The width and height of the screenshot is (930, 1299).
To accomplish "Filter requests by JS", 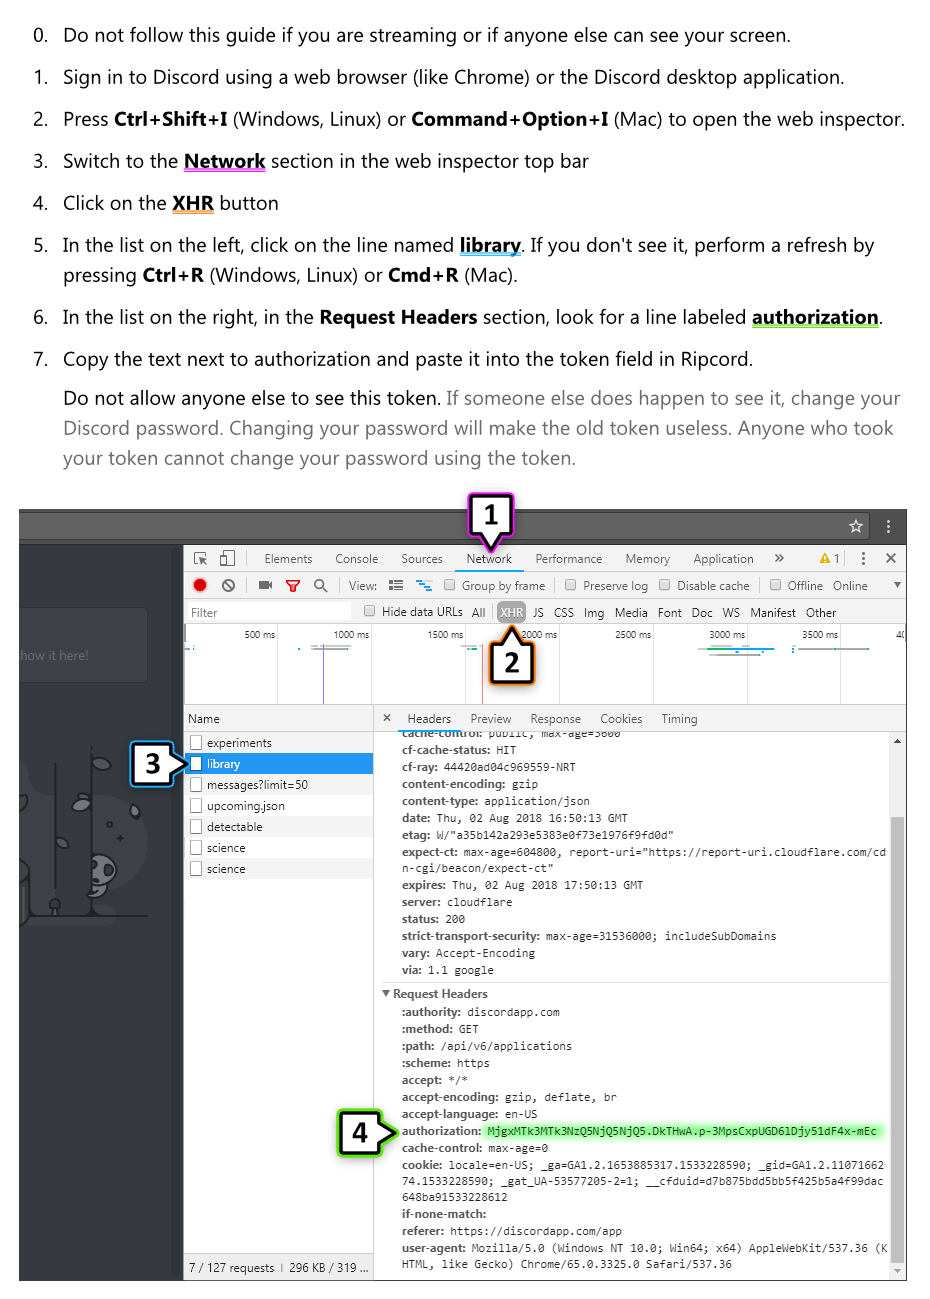I will point(538,613).
